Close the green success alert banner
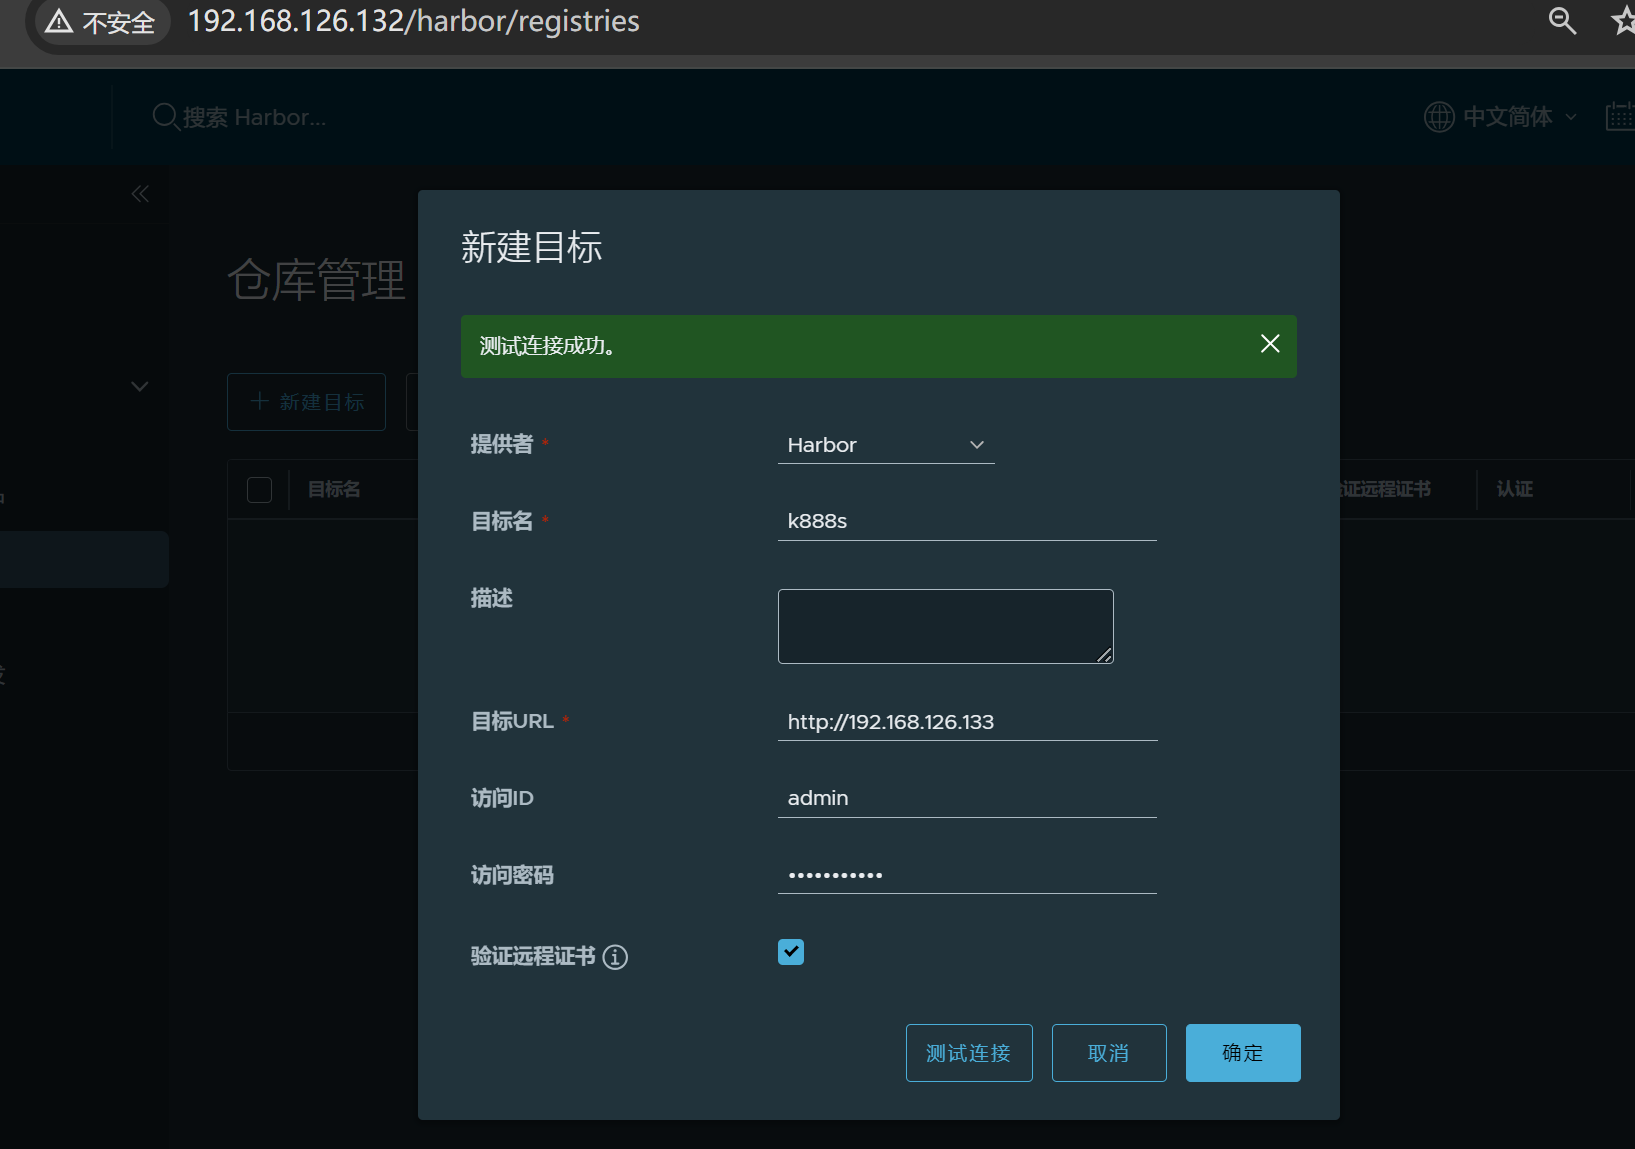This screenshot has height=1149, width=1635. click(1270, 344)
